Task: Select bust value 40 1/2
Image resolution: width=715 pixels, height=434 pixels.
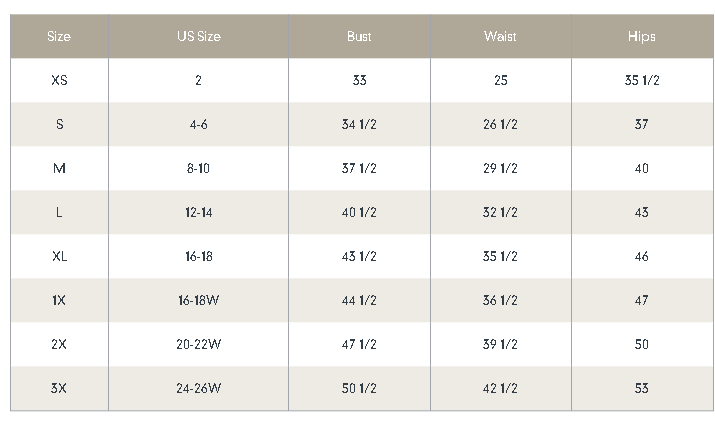Action: (359, 213)
